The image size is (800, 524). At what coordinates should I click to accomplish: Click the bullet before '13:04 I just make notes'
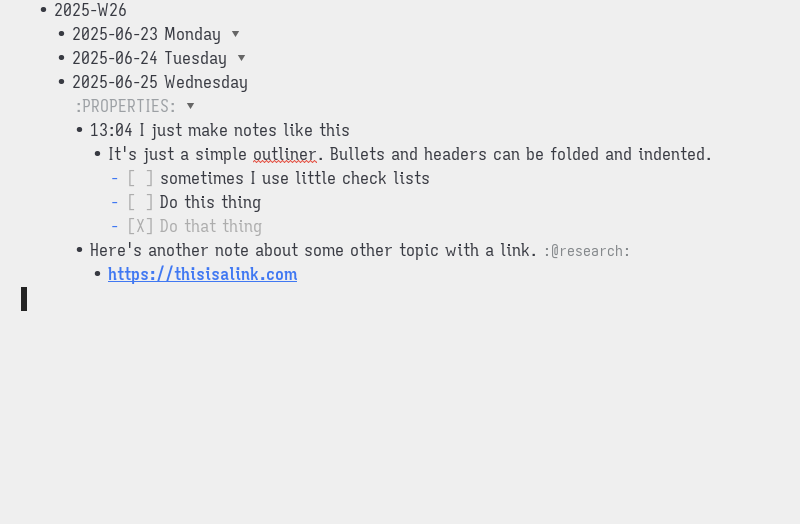tap(79, 130)
